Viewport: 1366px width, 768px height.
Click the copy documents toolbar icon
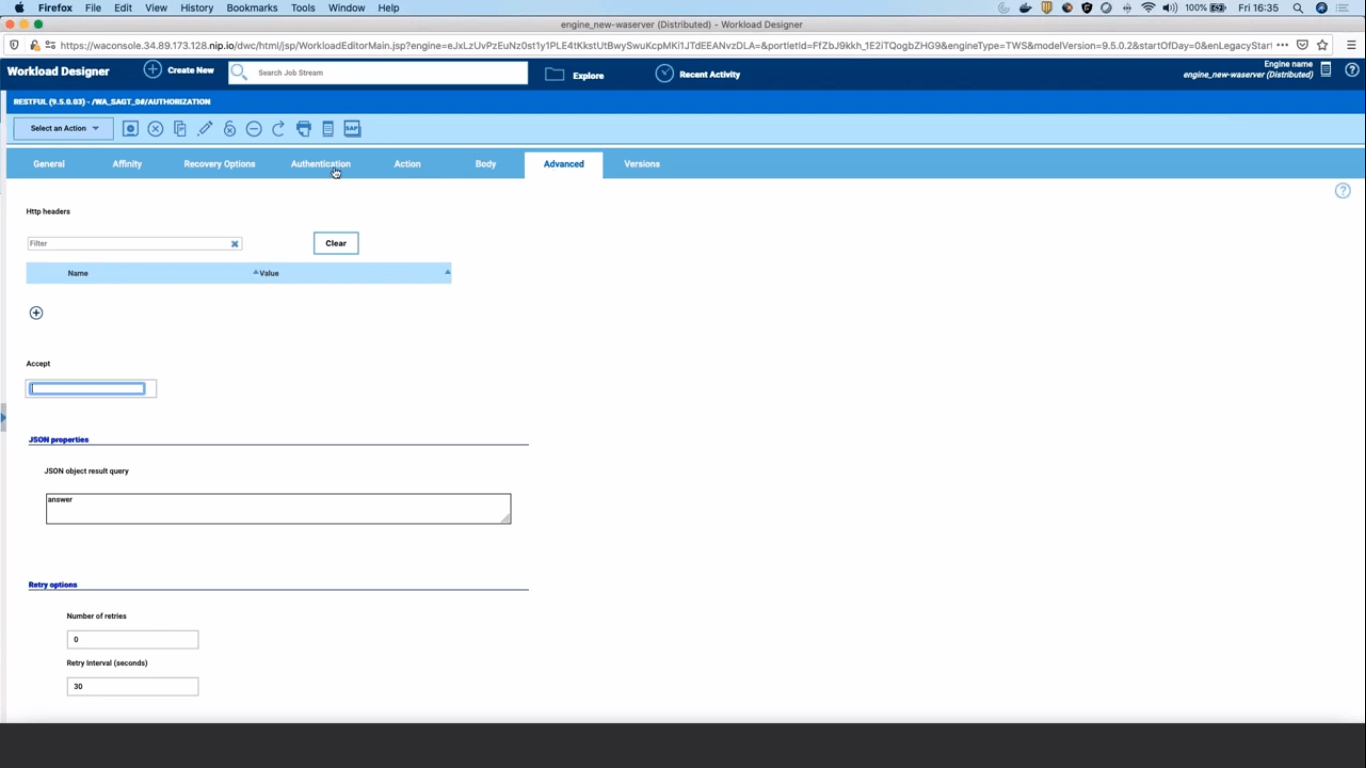[x=180, y=129]
